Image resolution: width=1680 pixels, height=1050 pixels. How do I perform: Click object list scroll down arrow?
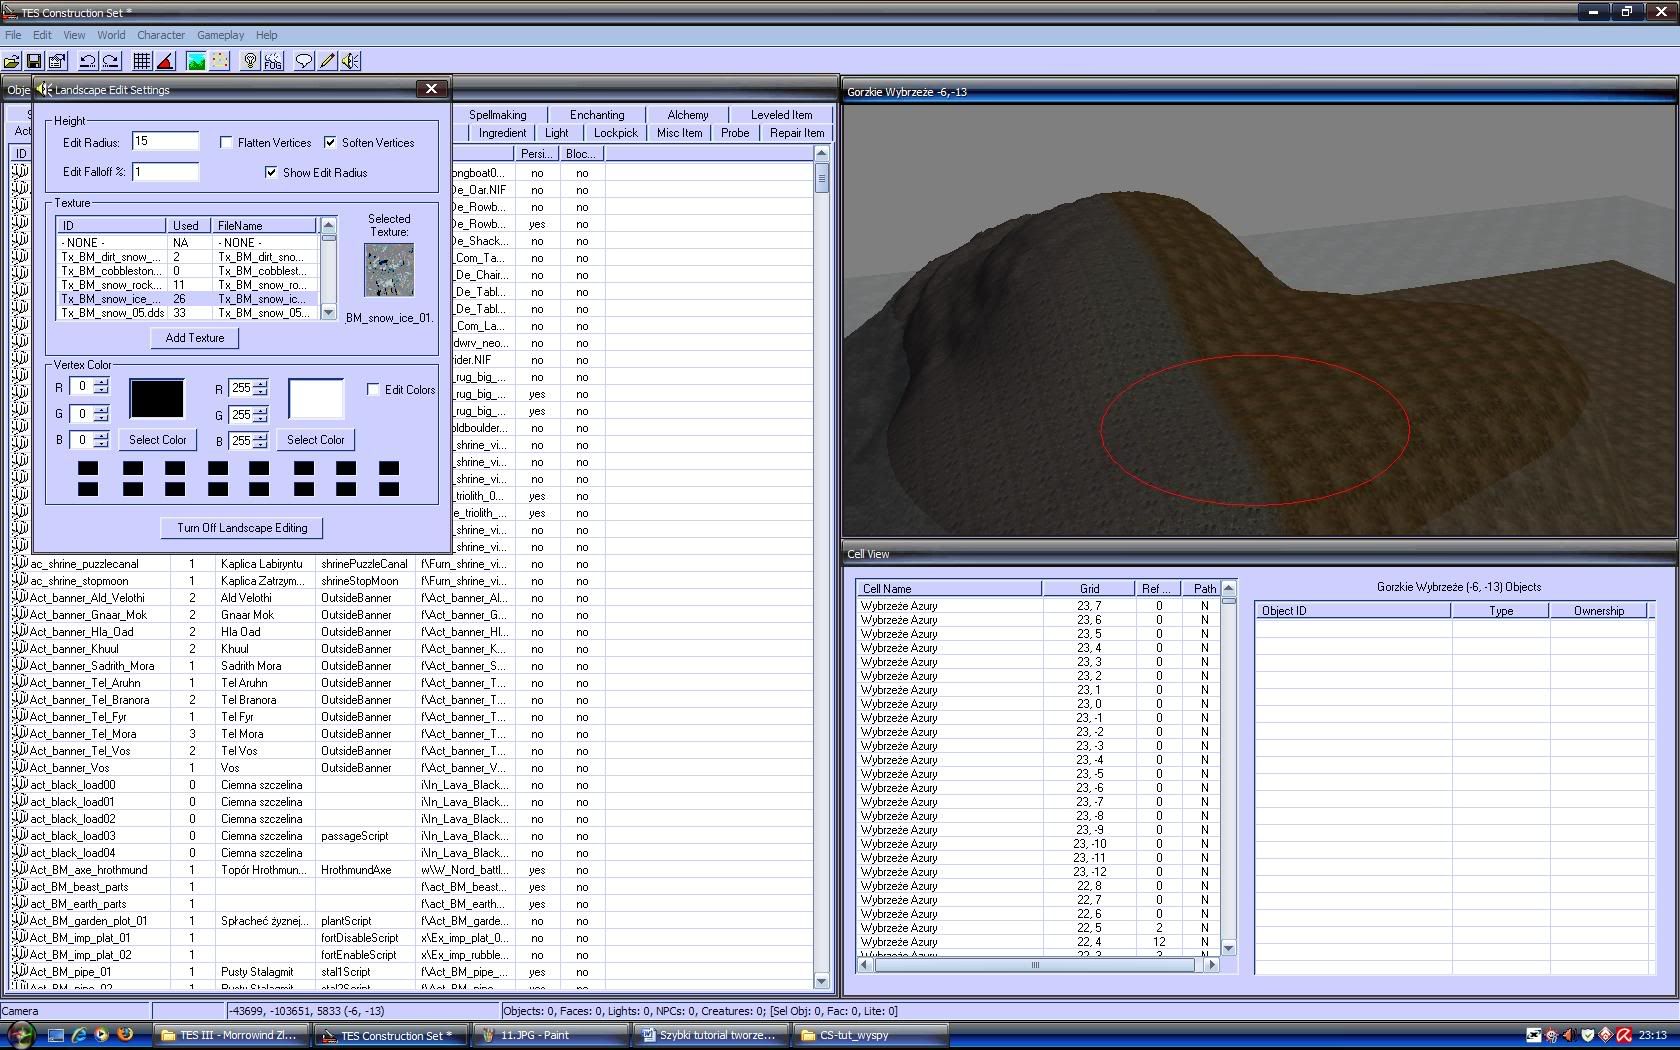(x=822, y=981)
